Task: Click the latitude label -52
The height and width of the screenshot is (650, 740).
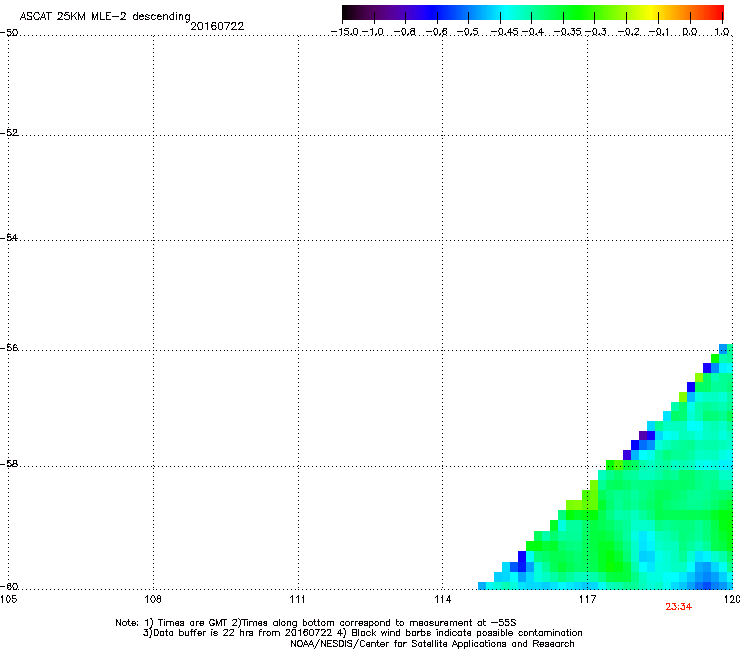Action: (x=9, y=133)
